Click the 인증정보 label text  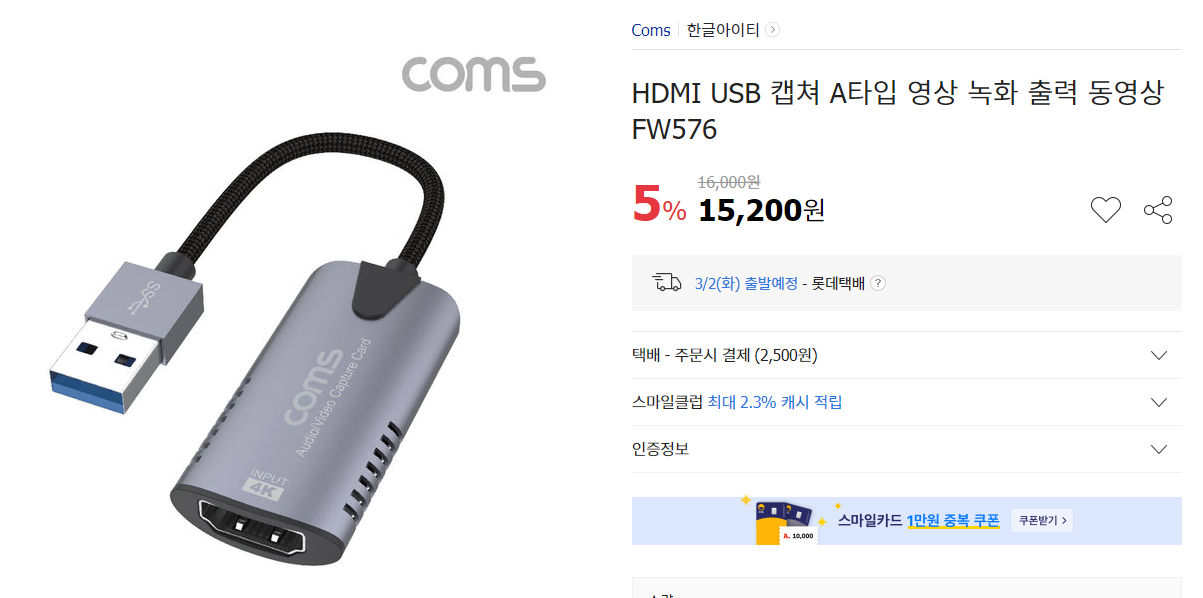tap(660, 449)
